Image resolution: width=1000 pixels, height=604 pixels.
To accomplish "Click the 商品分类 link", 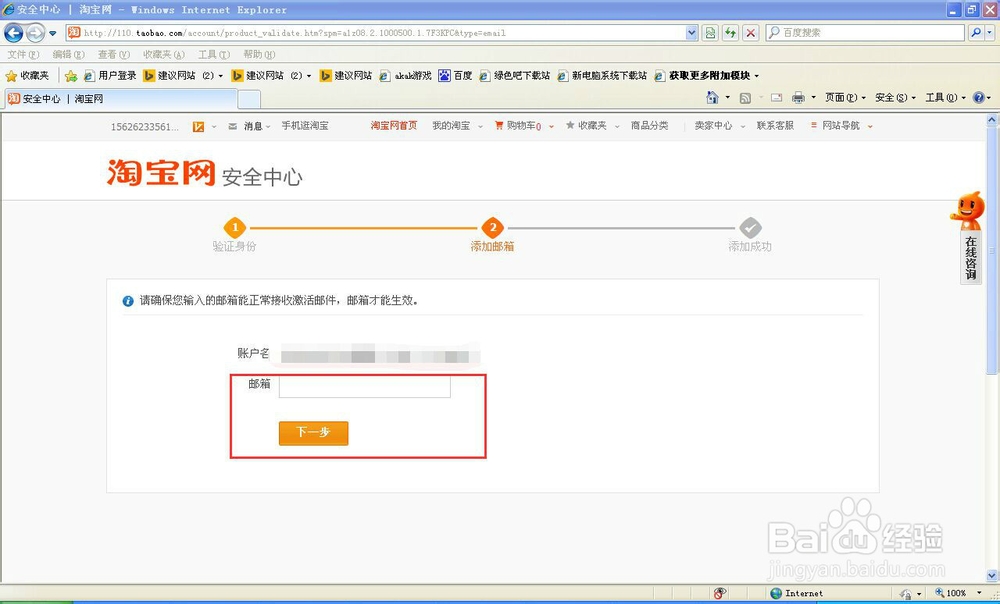I will 649,126.
